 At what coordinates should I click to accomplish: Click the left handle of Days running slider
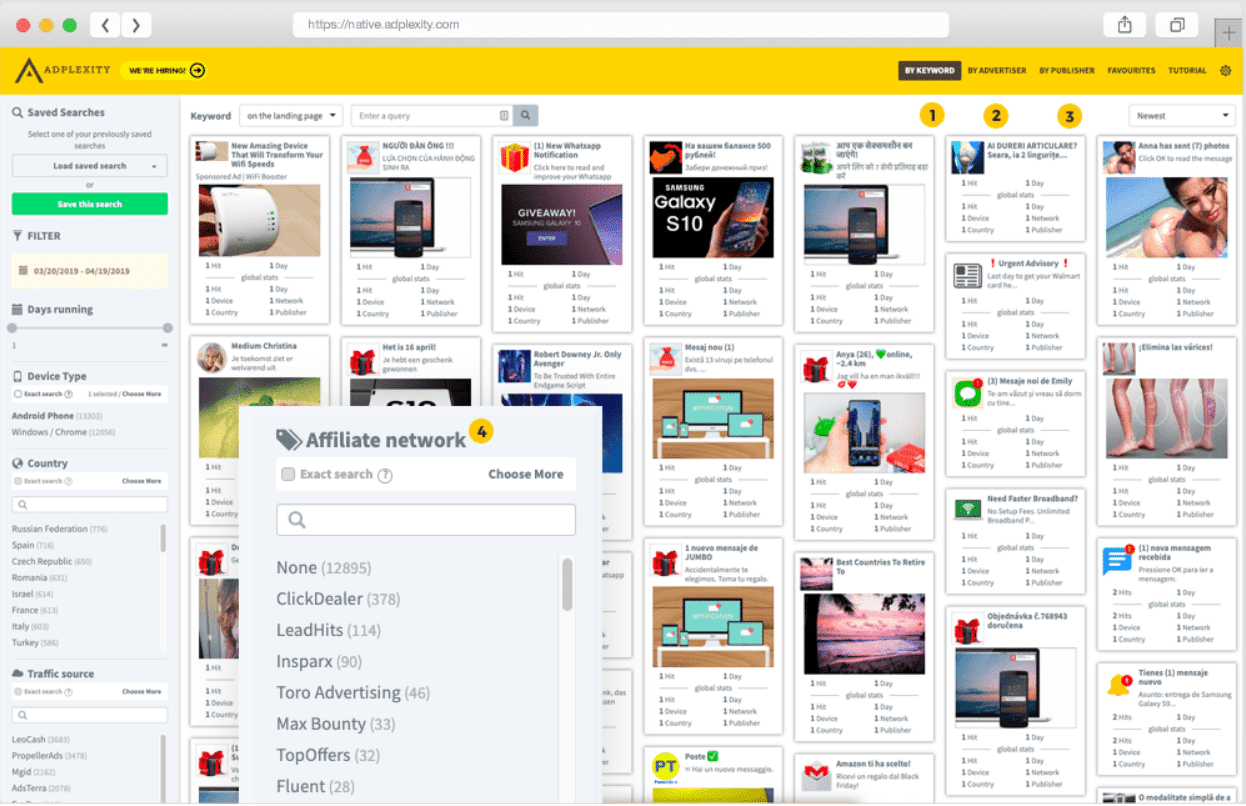(12, 328)
